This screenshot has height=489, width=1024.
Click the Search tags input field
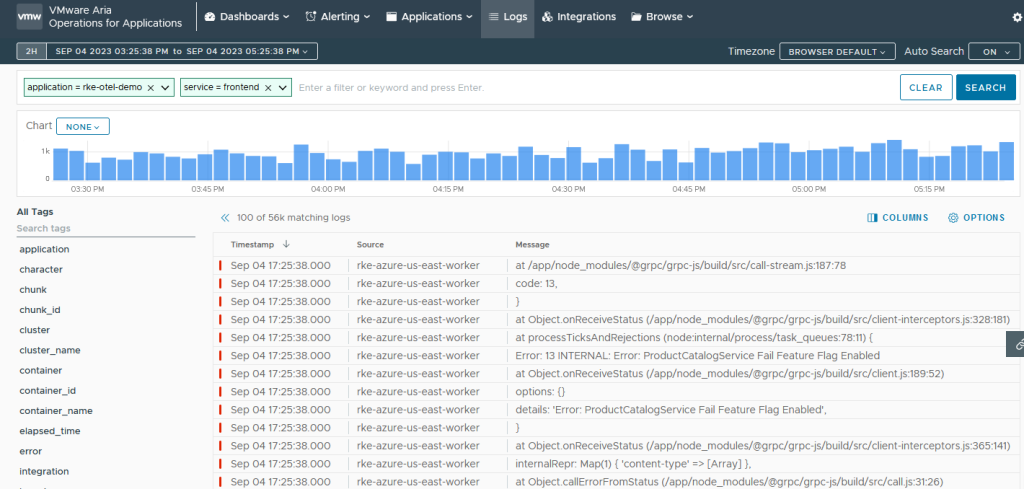(x=105, y=229)
